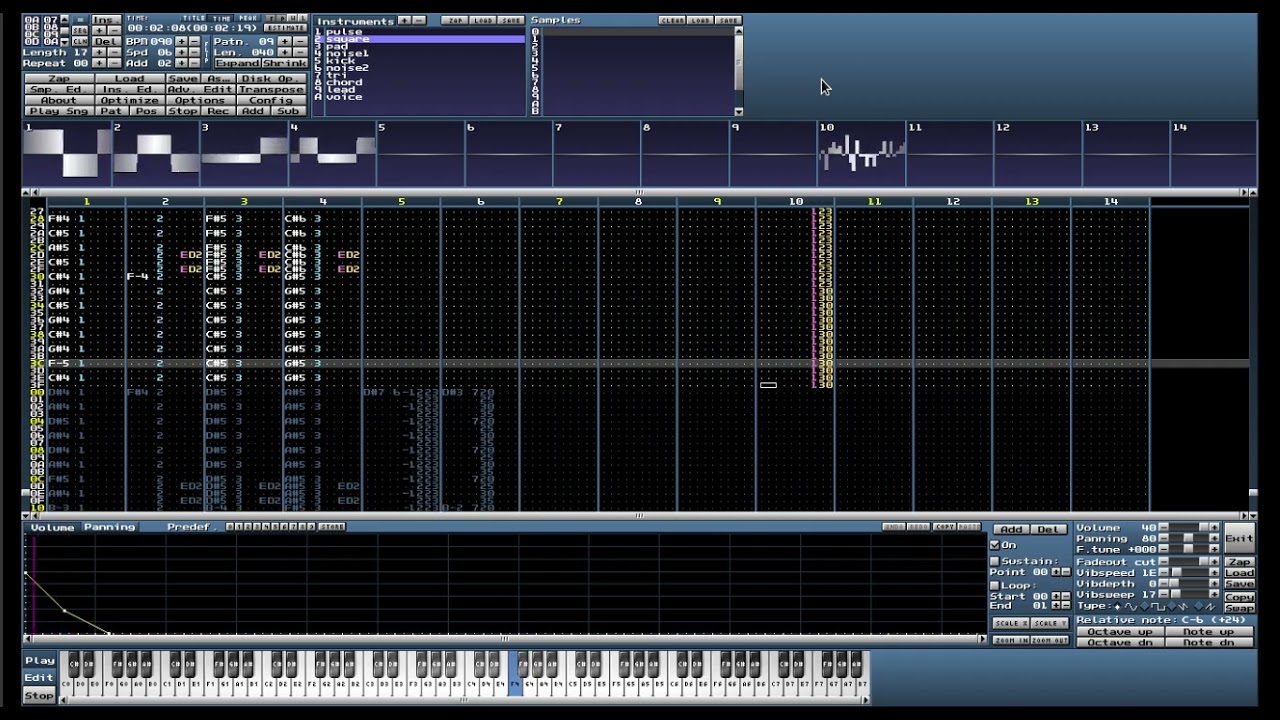Increase sustain Point with plus
Screen dimensions: 1280x720
coord(1056,571)
